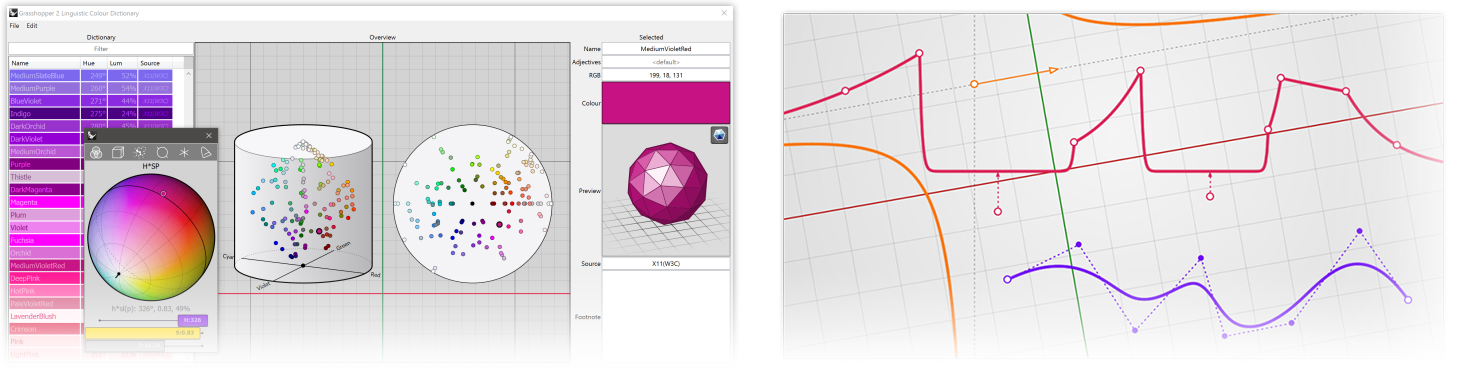Open the Edit menu
The height and width of the screenshot is (374, 1474).
[32, 25]
